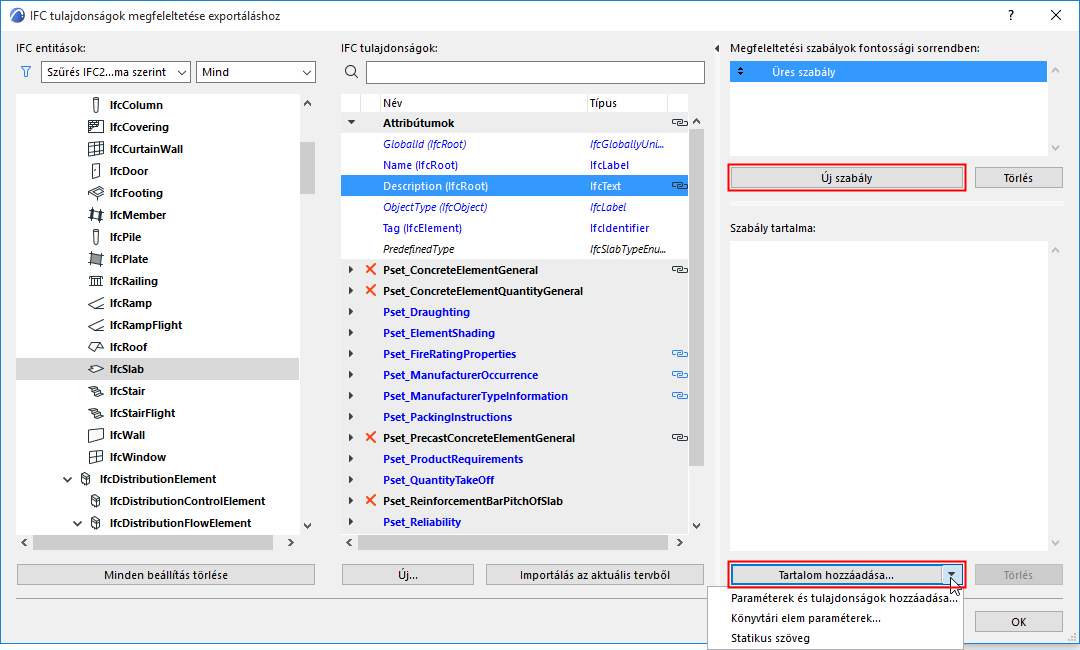Click the Törlés button beside Új szabály

pyautogui.click(x=1018, y=178)
